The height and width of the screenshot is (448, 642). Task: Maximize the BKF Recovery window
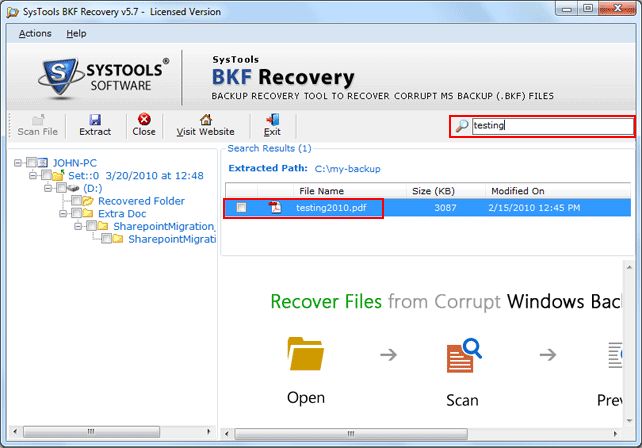588,9
